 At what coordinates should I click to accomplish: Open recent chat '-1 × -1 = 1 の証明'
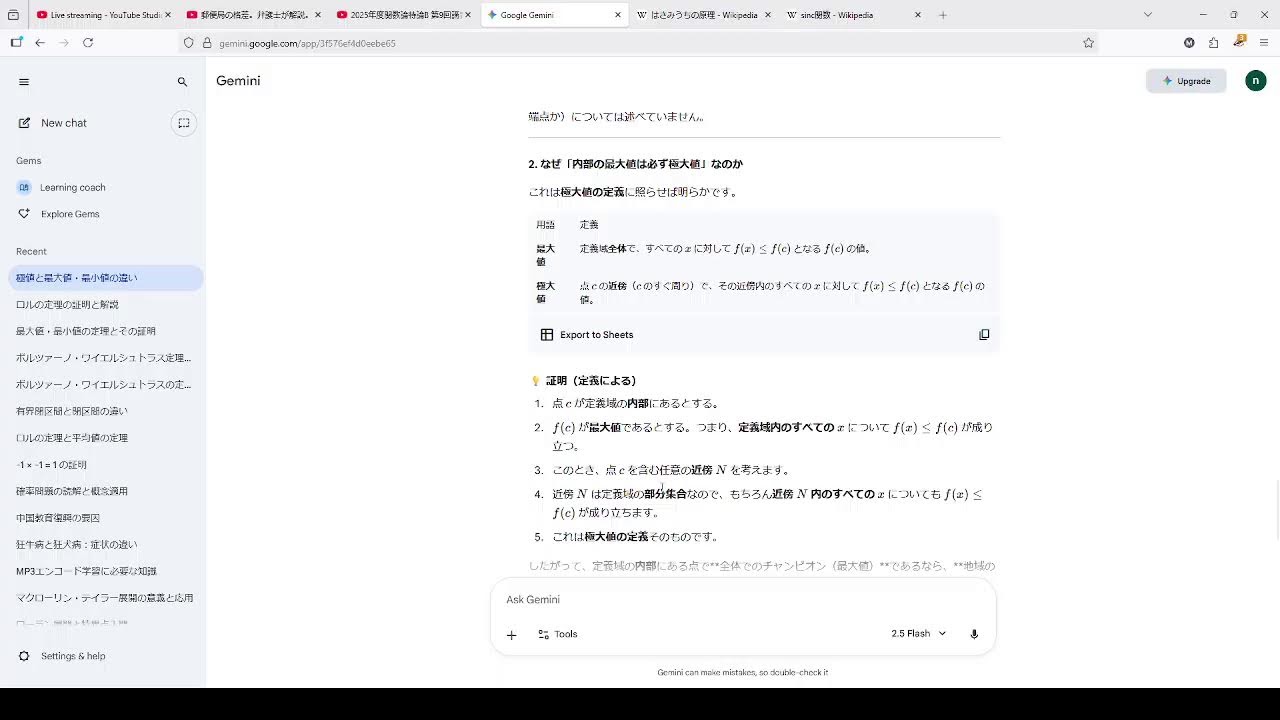pyautogui.click(x=52, y=465)
